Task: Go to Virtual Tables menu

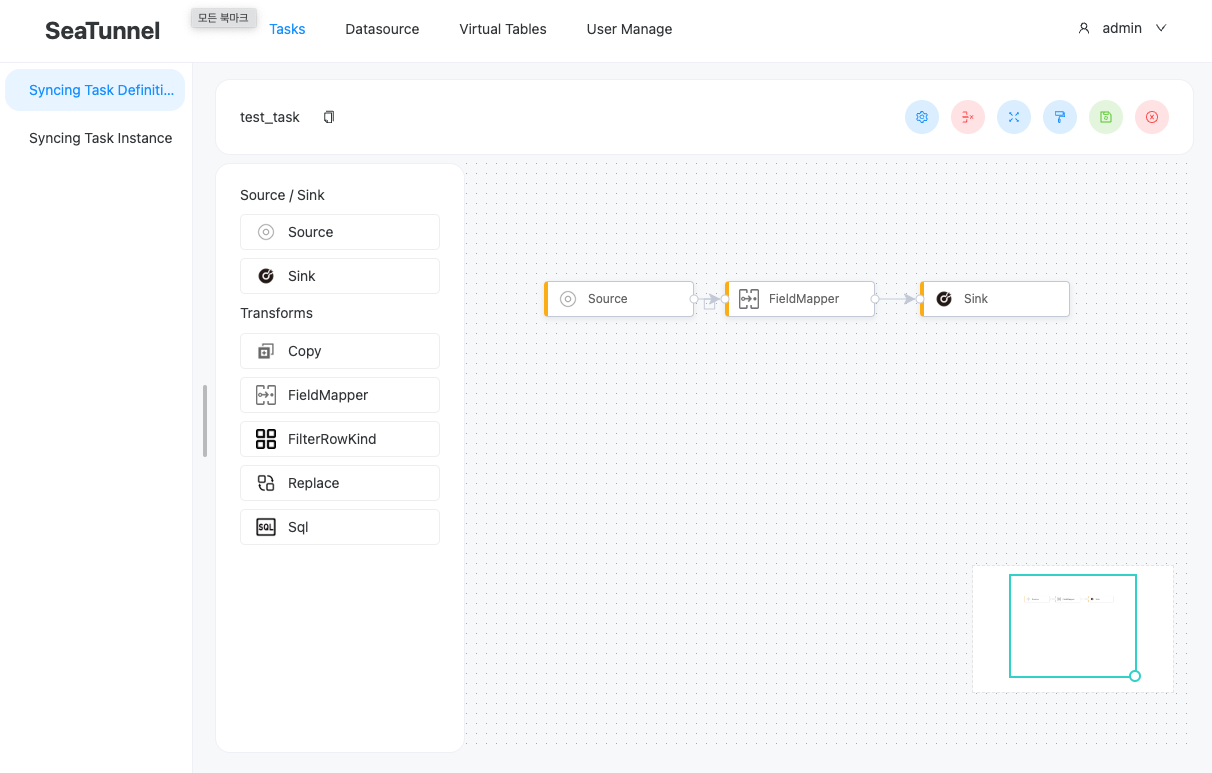Action: pyautogui.click(x=503, y=29)
